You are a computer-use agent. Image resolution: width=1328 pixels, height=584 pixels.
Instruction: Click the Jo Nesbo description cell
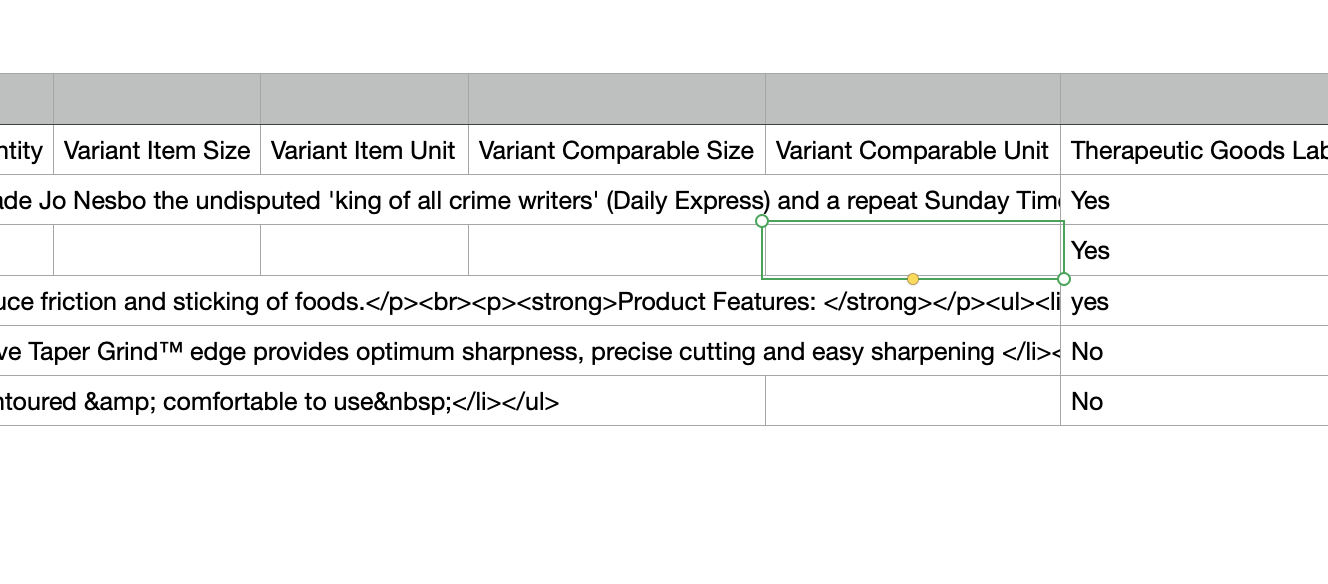pos(530,200)
